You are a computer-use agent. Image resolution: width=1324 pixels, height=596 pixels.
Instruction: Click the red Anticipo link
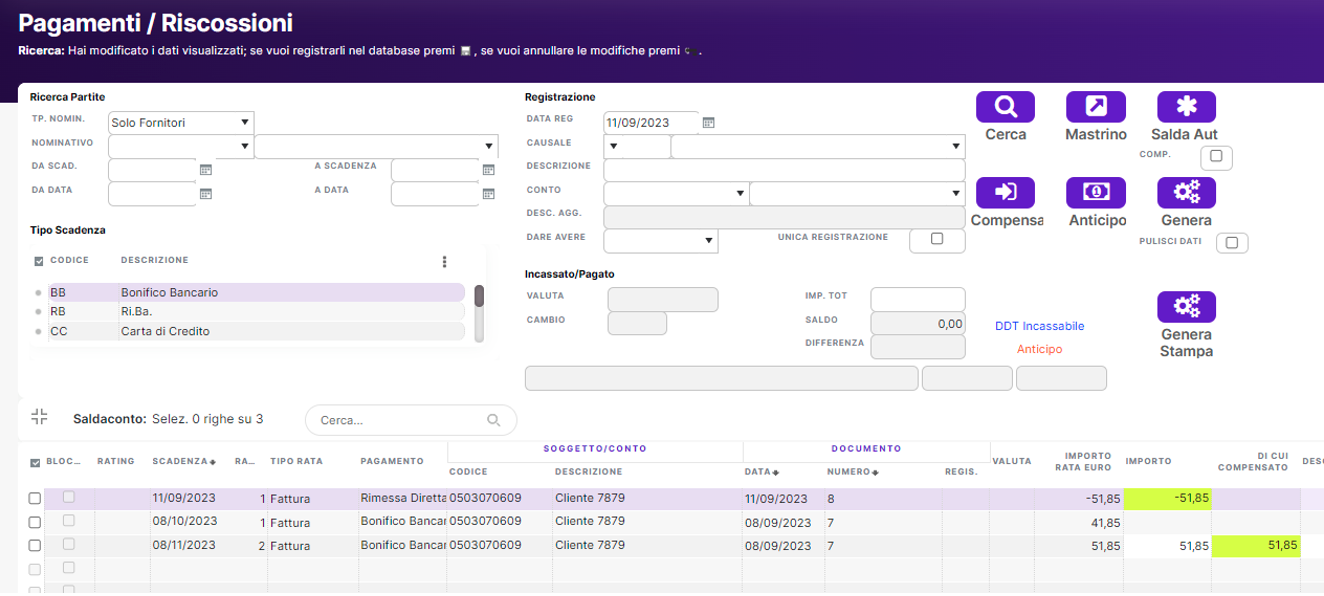tap(1039, 349)
